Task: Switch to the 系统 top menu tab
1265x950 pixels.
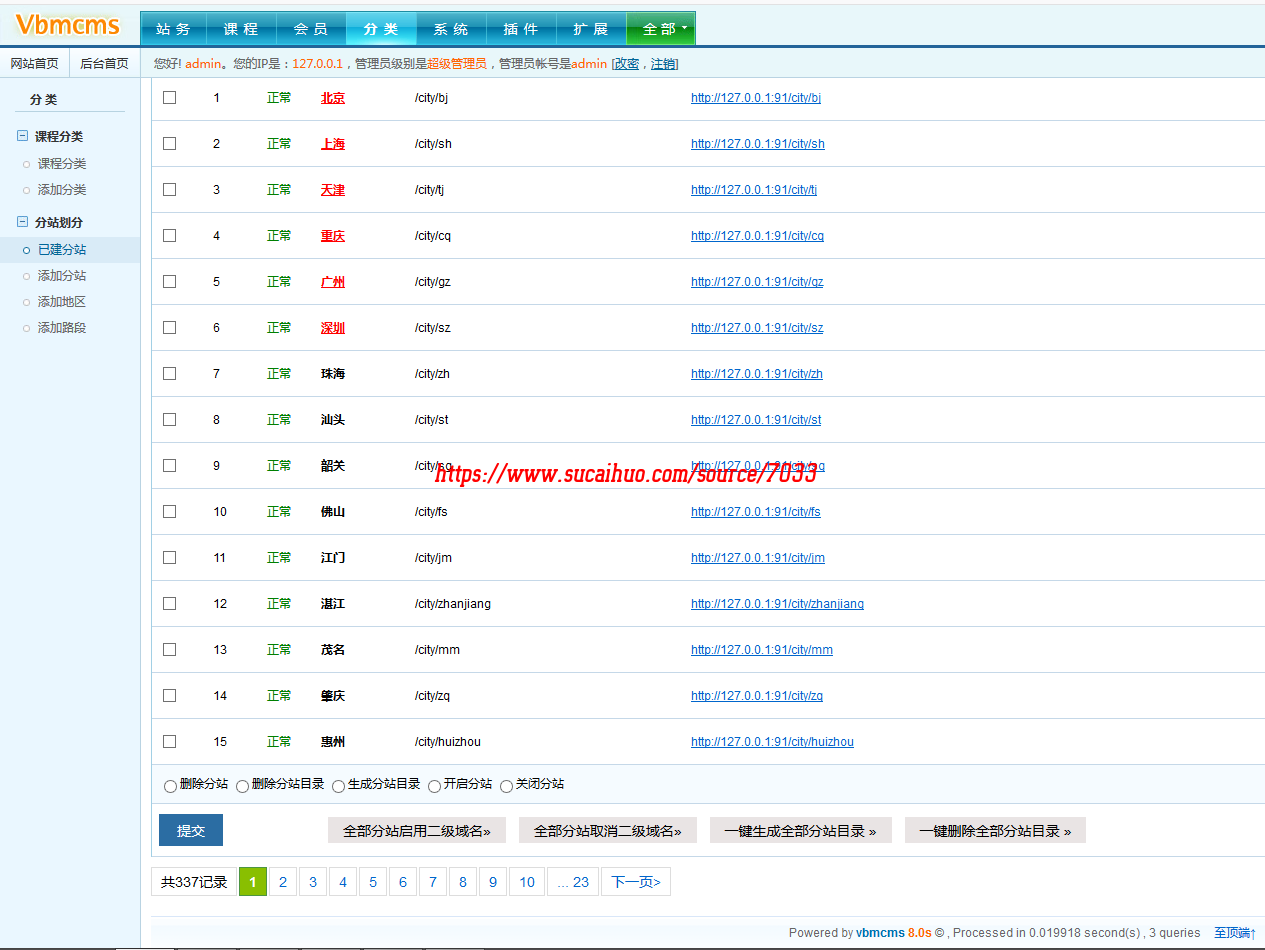Action: click(x=451, y=29)
